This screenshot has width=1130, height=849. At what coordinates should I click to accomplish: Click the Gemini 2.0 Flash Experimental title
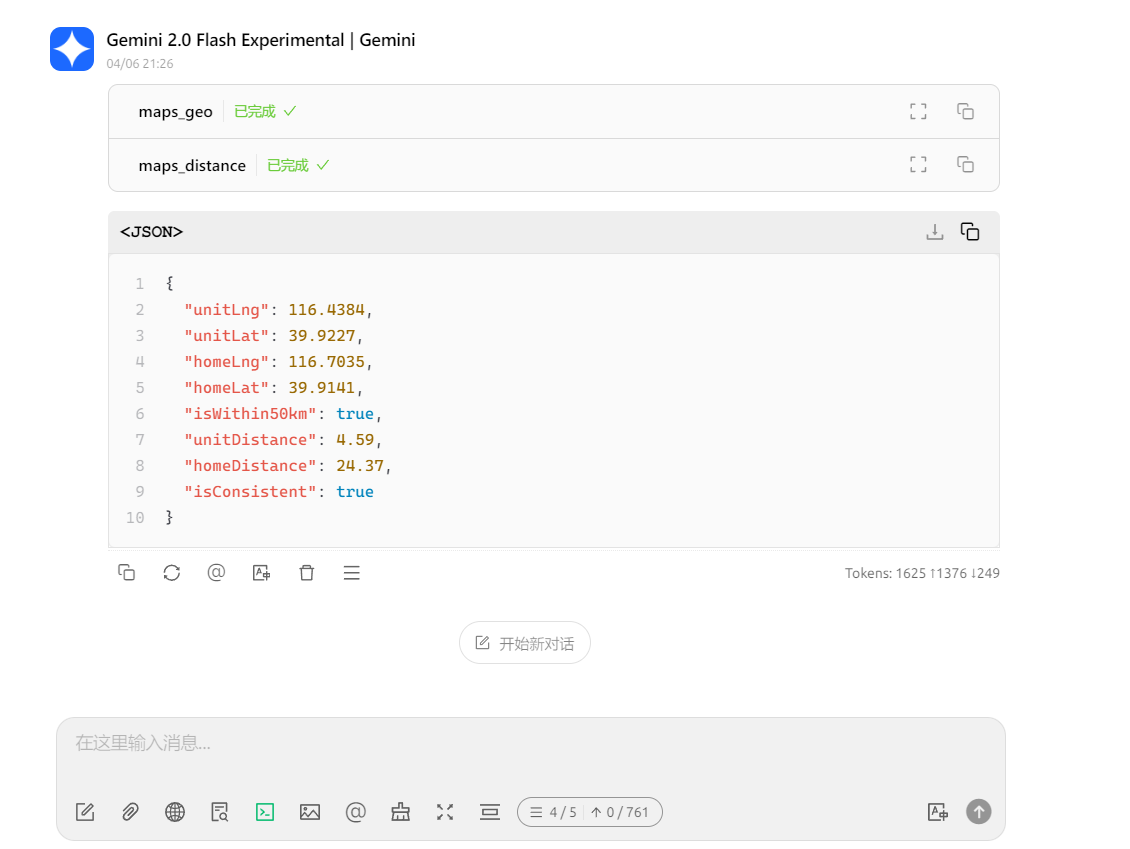[261, 40]
